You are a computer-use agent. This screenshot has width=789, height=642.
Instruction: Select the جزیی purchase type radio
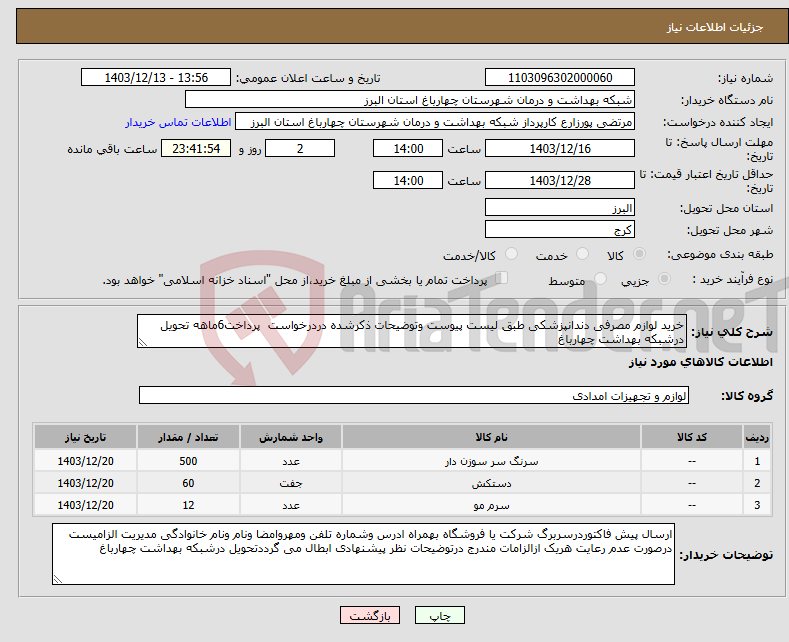[x=664, y=279]
